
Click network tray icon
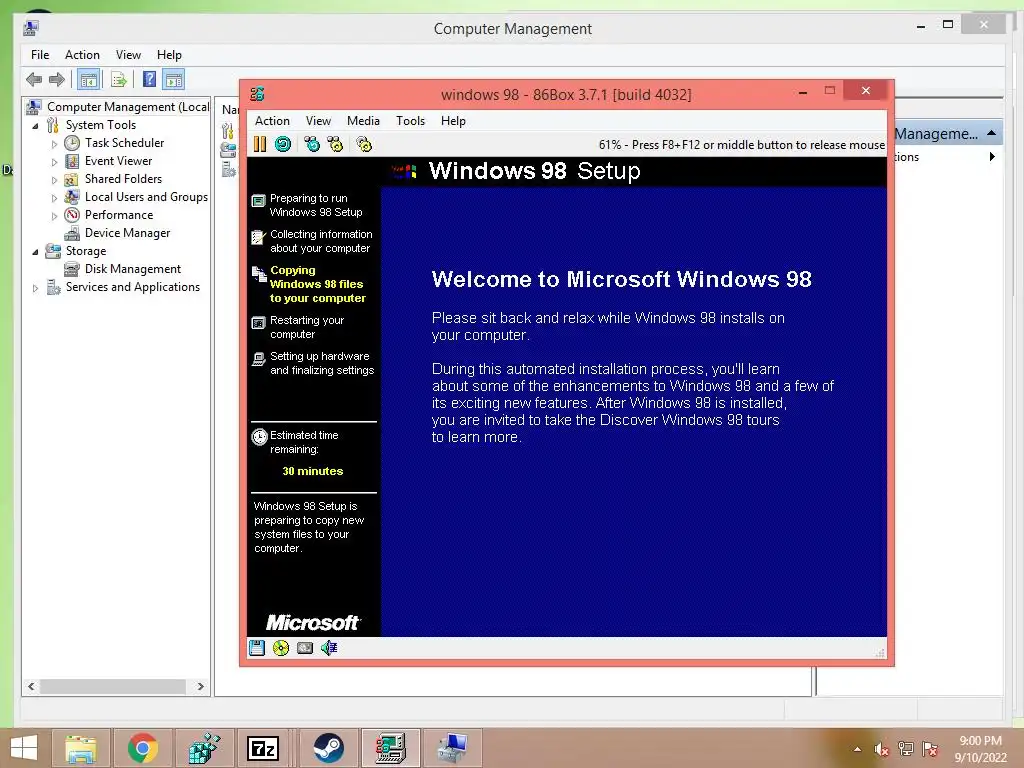point(906,749)
